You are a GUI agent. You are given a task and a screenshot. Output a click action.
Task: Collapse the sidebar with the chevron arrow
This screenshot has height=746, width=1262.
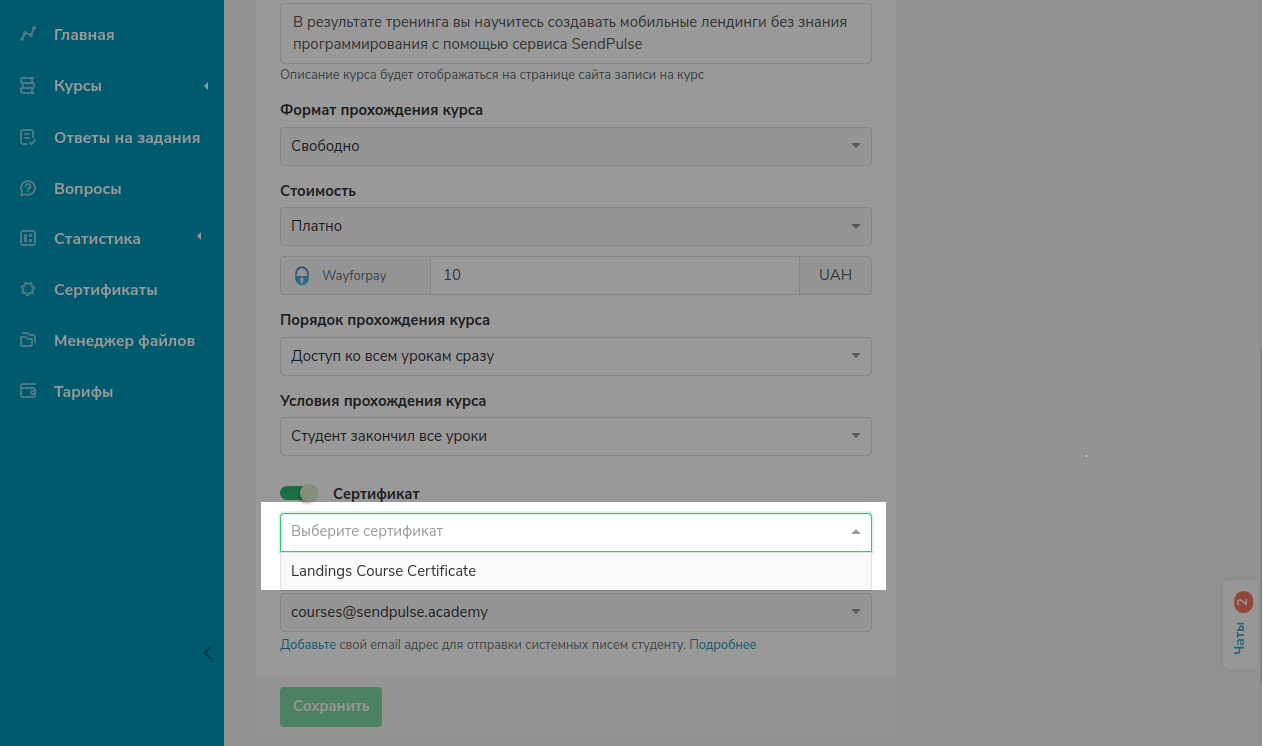(208, 653)
